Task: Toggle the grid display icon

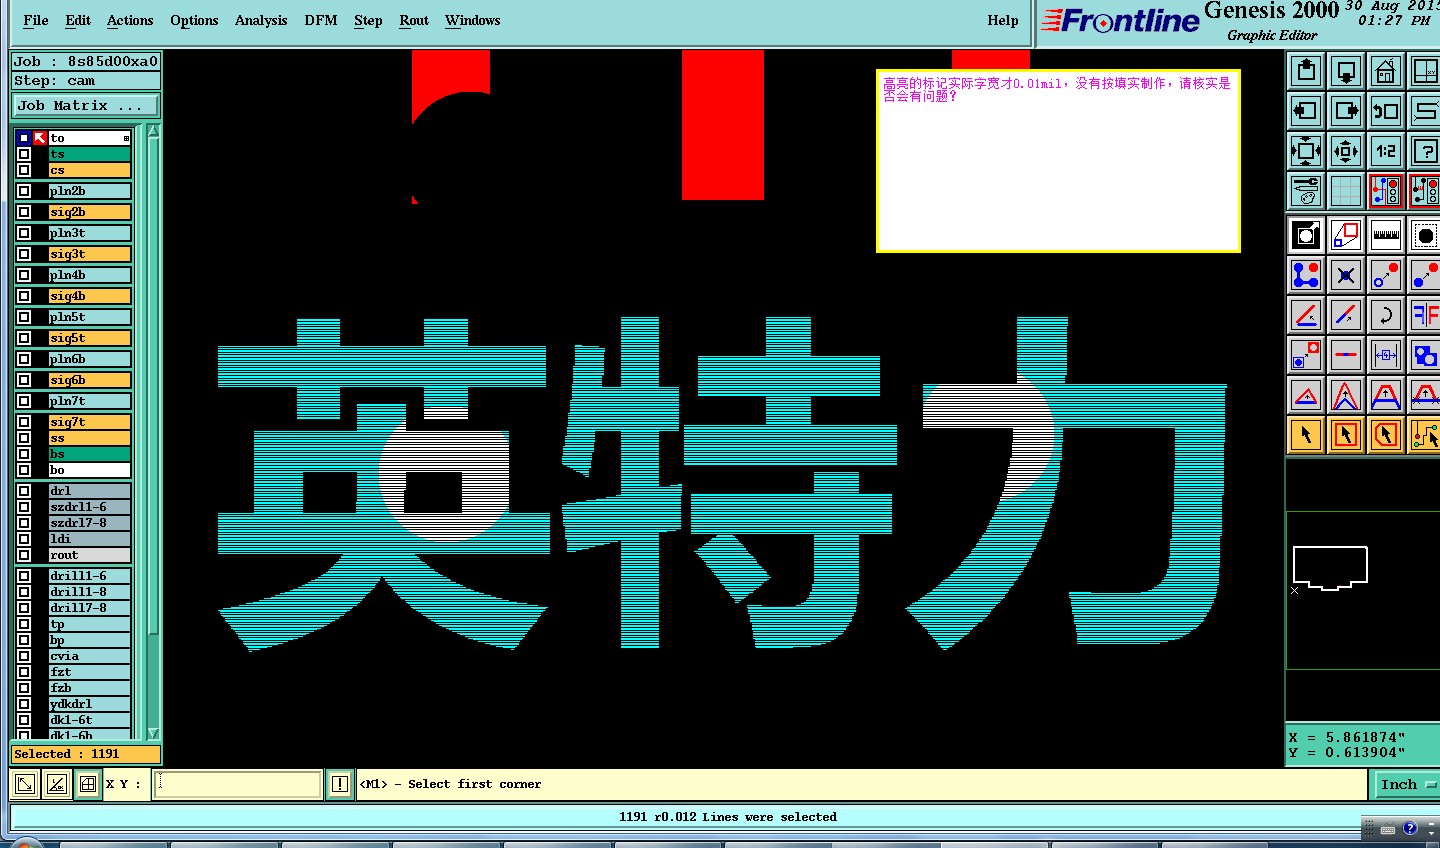Action: 1346,191
